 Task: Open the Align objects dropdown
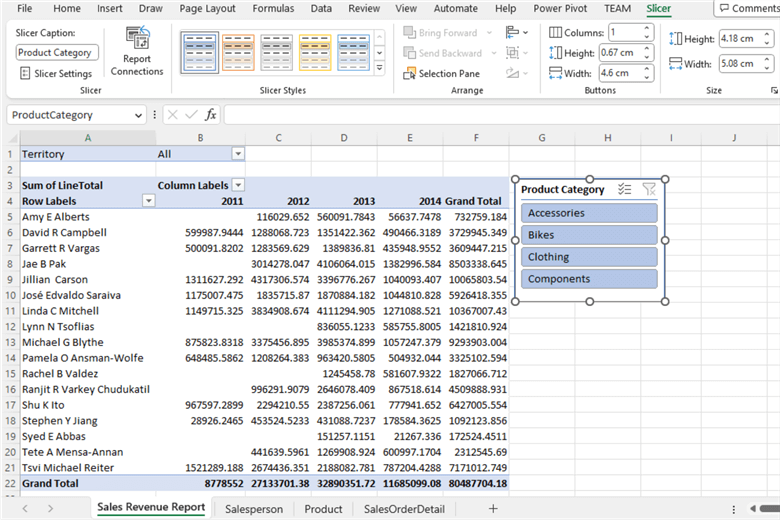[517, 33]
